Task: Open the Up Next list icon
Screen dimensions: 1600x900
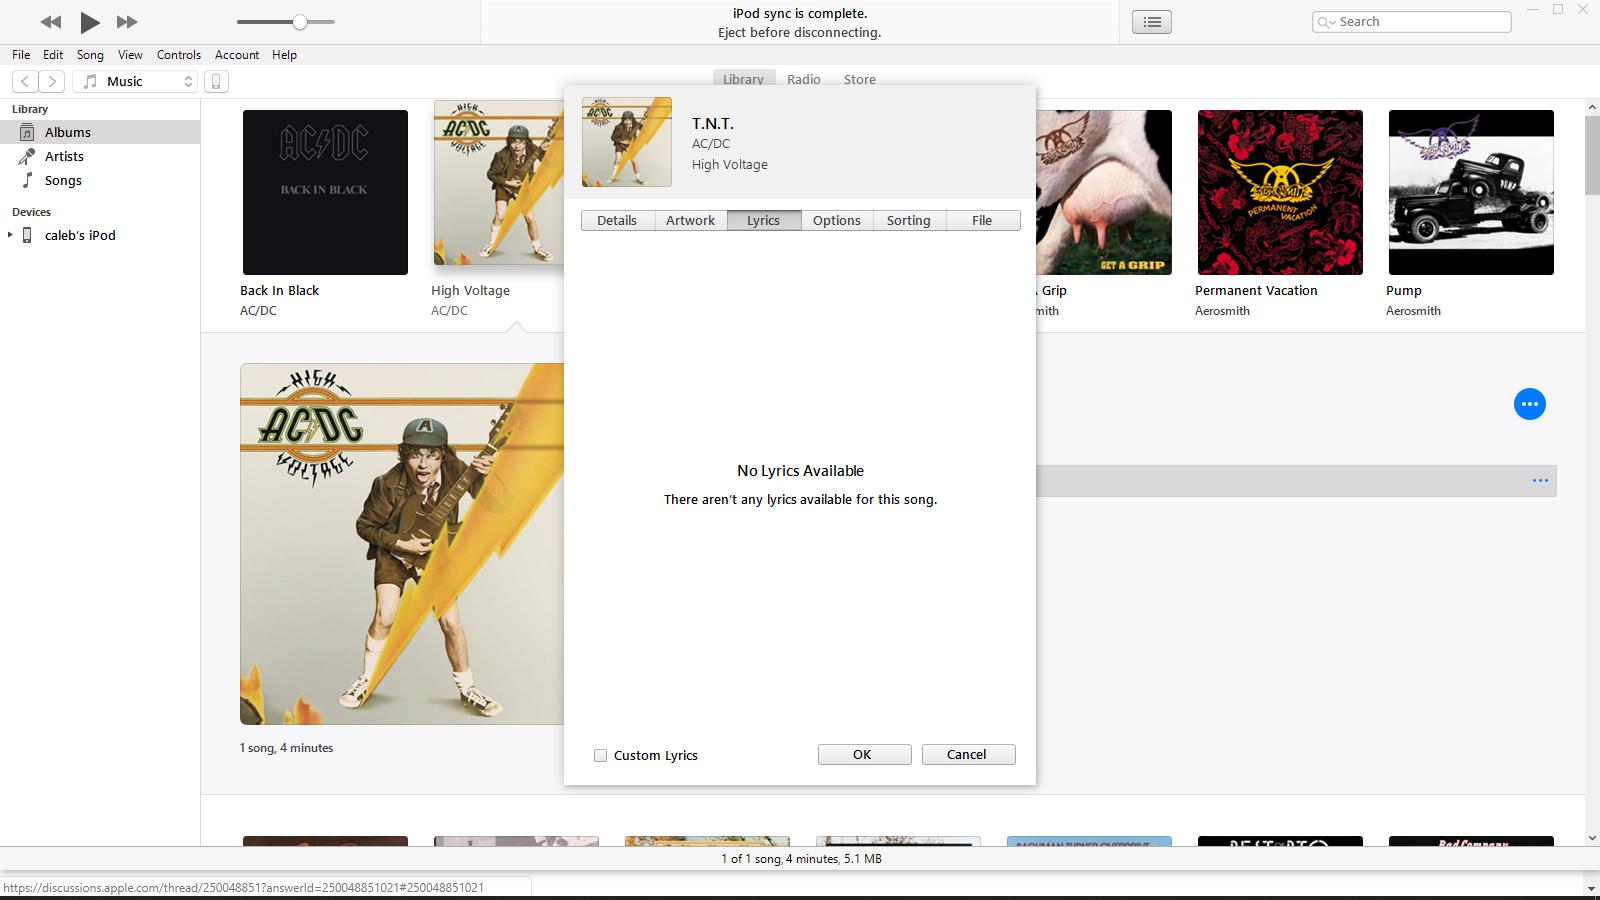Action: click(1151, 21)
